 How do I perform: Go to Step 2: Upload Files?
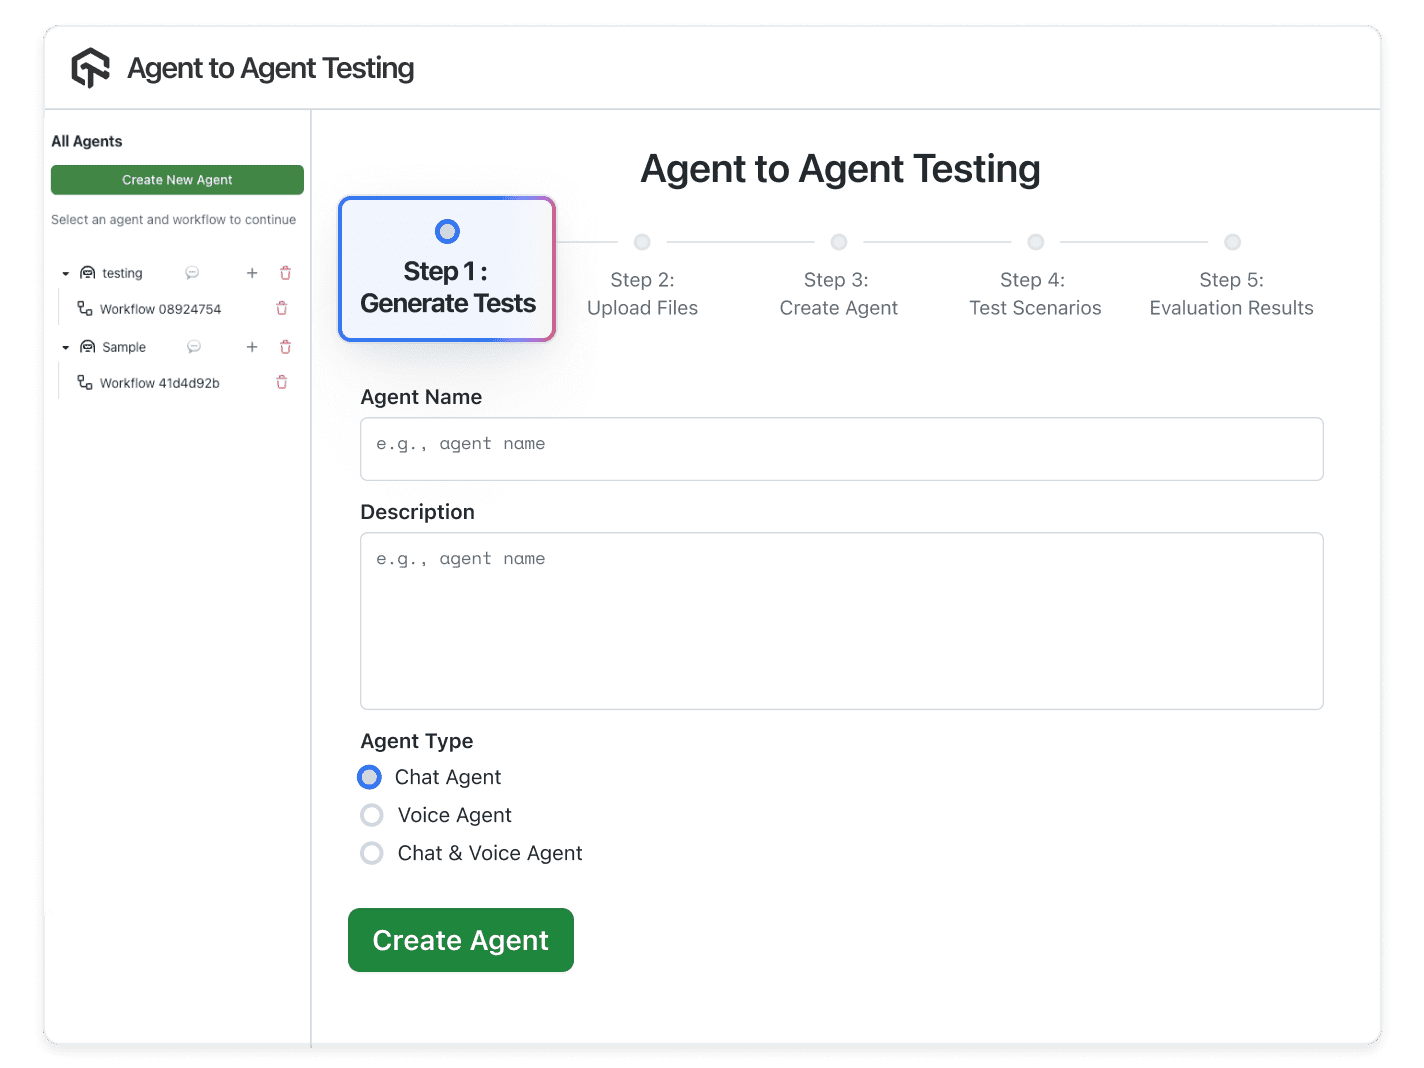(x=642, y=277)
